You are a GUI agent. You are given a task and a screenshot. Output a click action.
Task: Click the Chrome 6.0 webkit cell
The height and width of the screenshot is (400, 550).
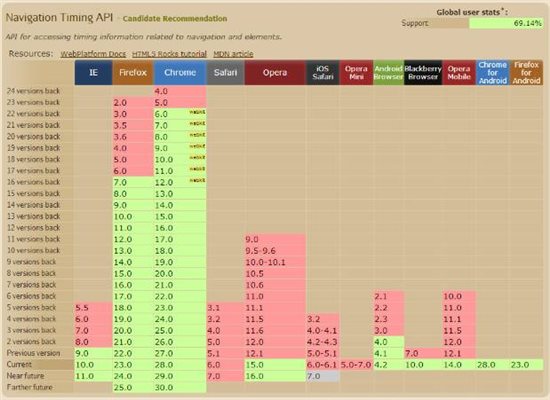point(180,114)
